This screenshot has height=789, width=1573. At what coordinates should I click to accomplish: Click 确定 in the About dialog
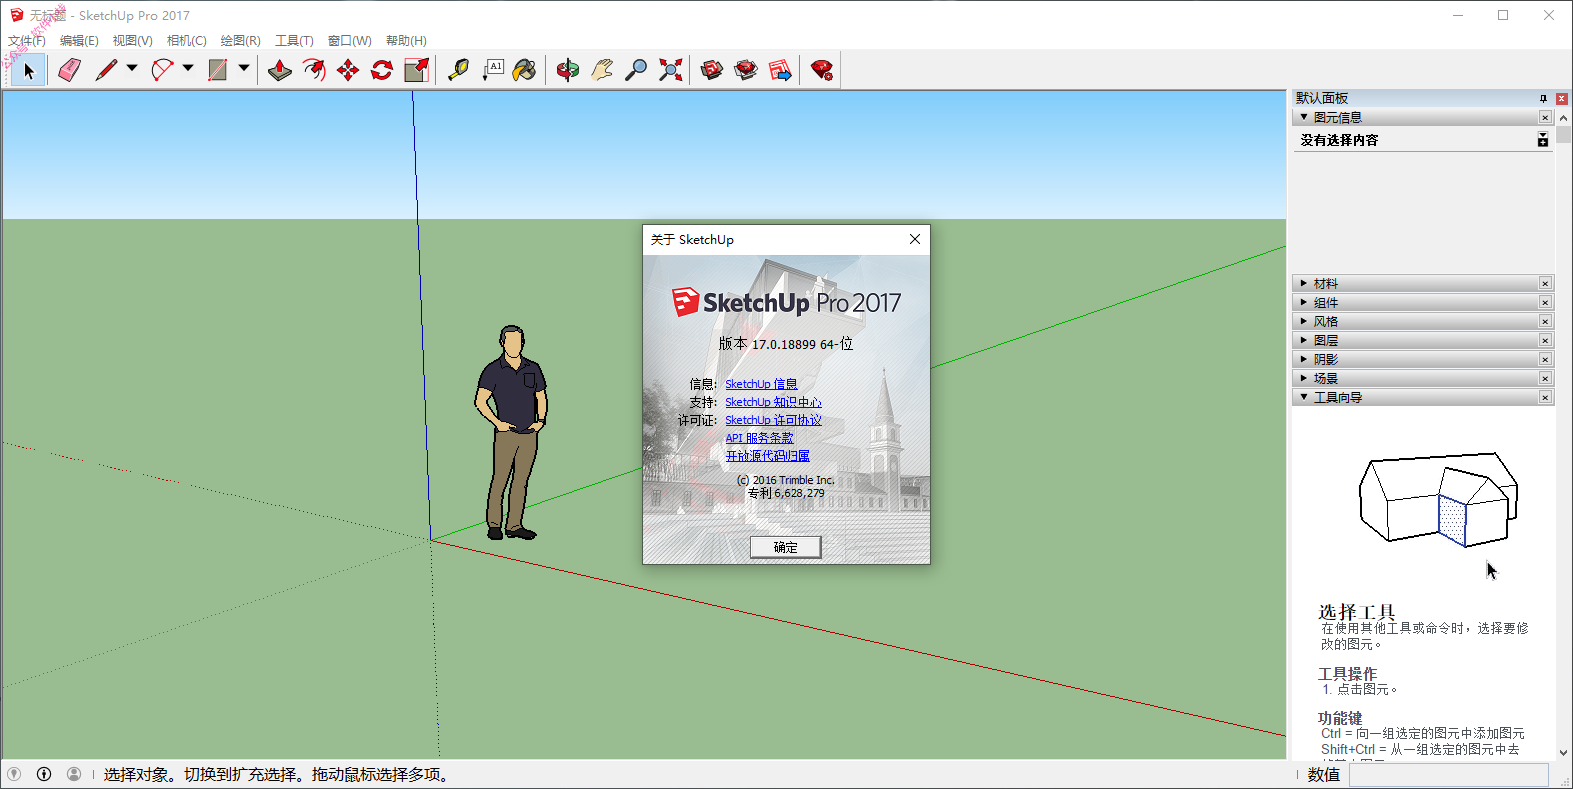click(785, 547)
